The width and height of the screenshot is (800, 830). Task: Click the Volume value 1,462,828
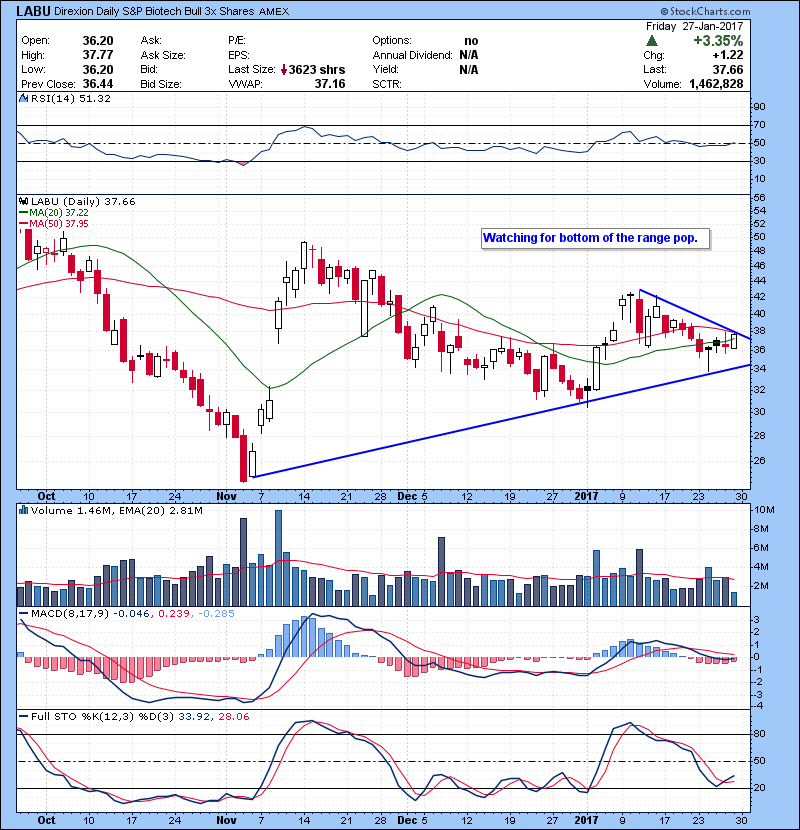point(716,84)
